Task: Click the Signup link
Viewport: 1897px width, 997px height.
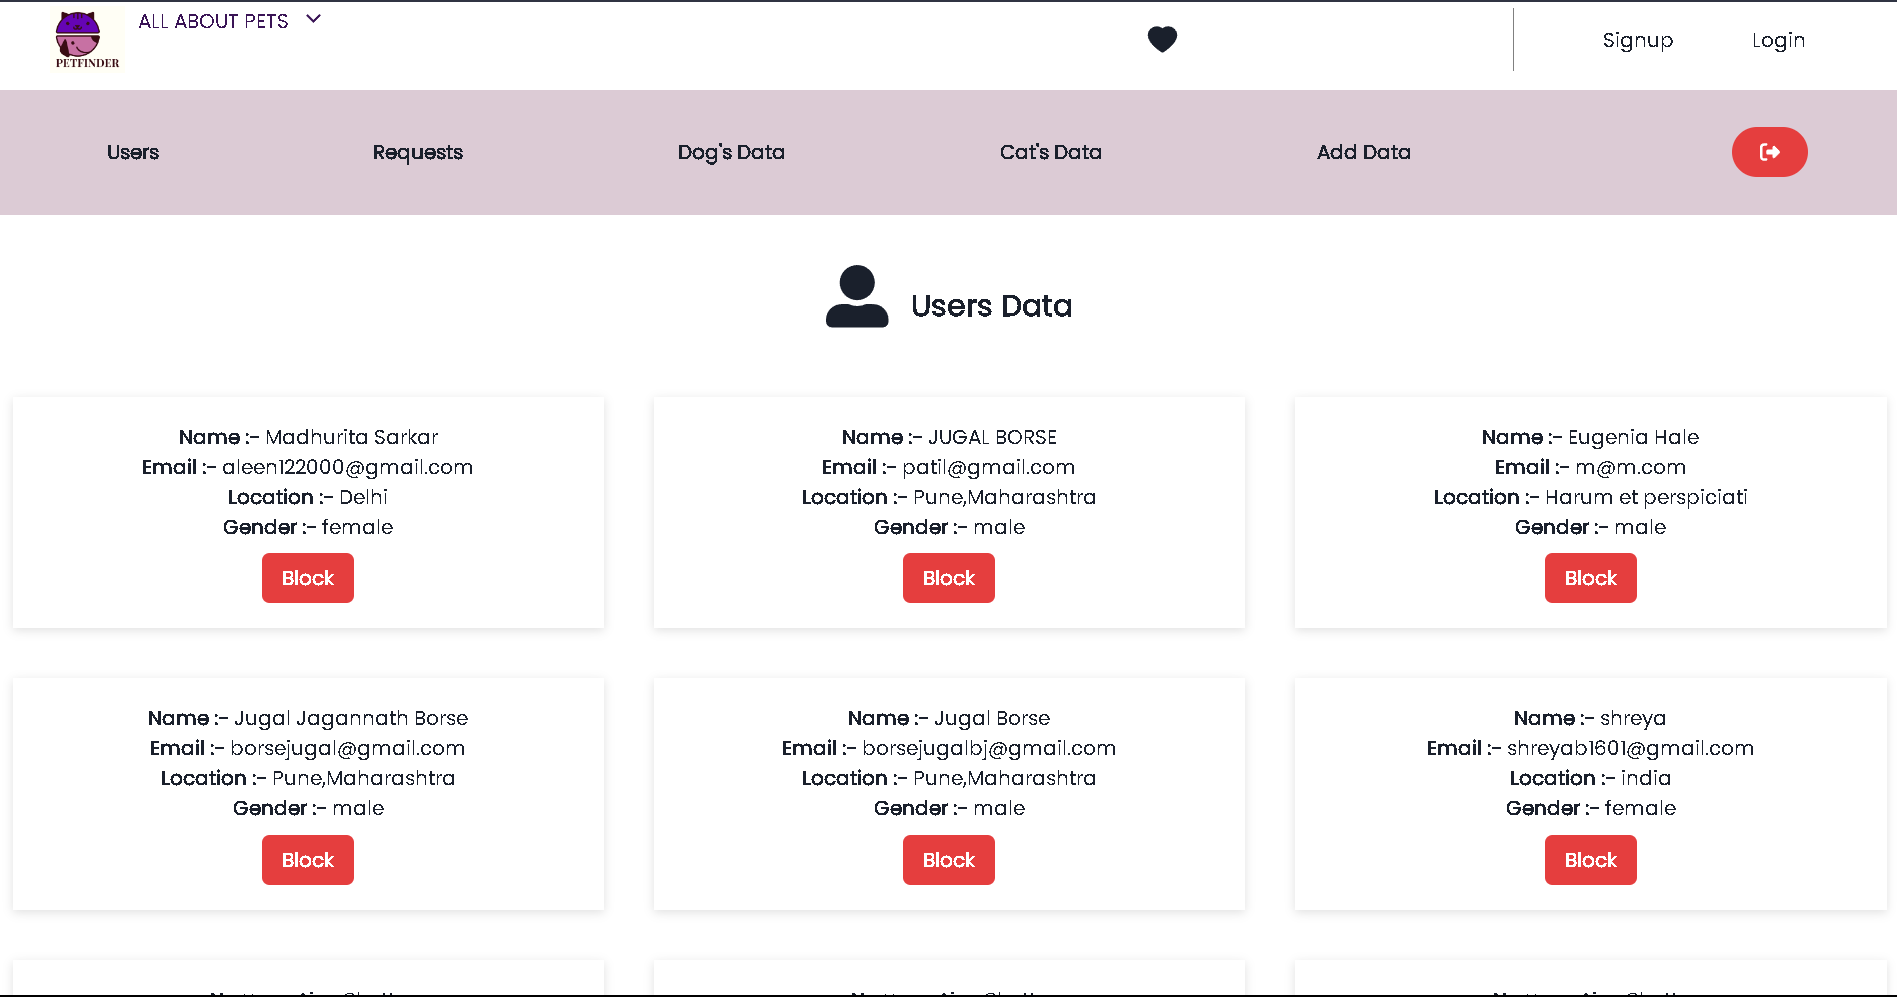Action: (x=1637, y=40)
